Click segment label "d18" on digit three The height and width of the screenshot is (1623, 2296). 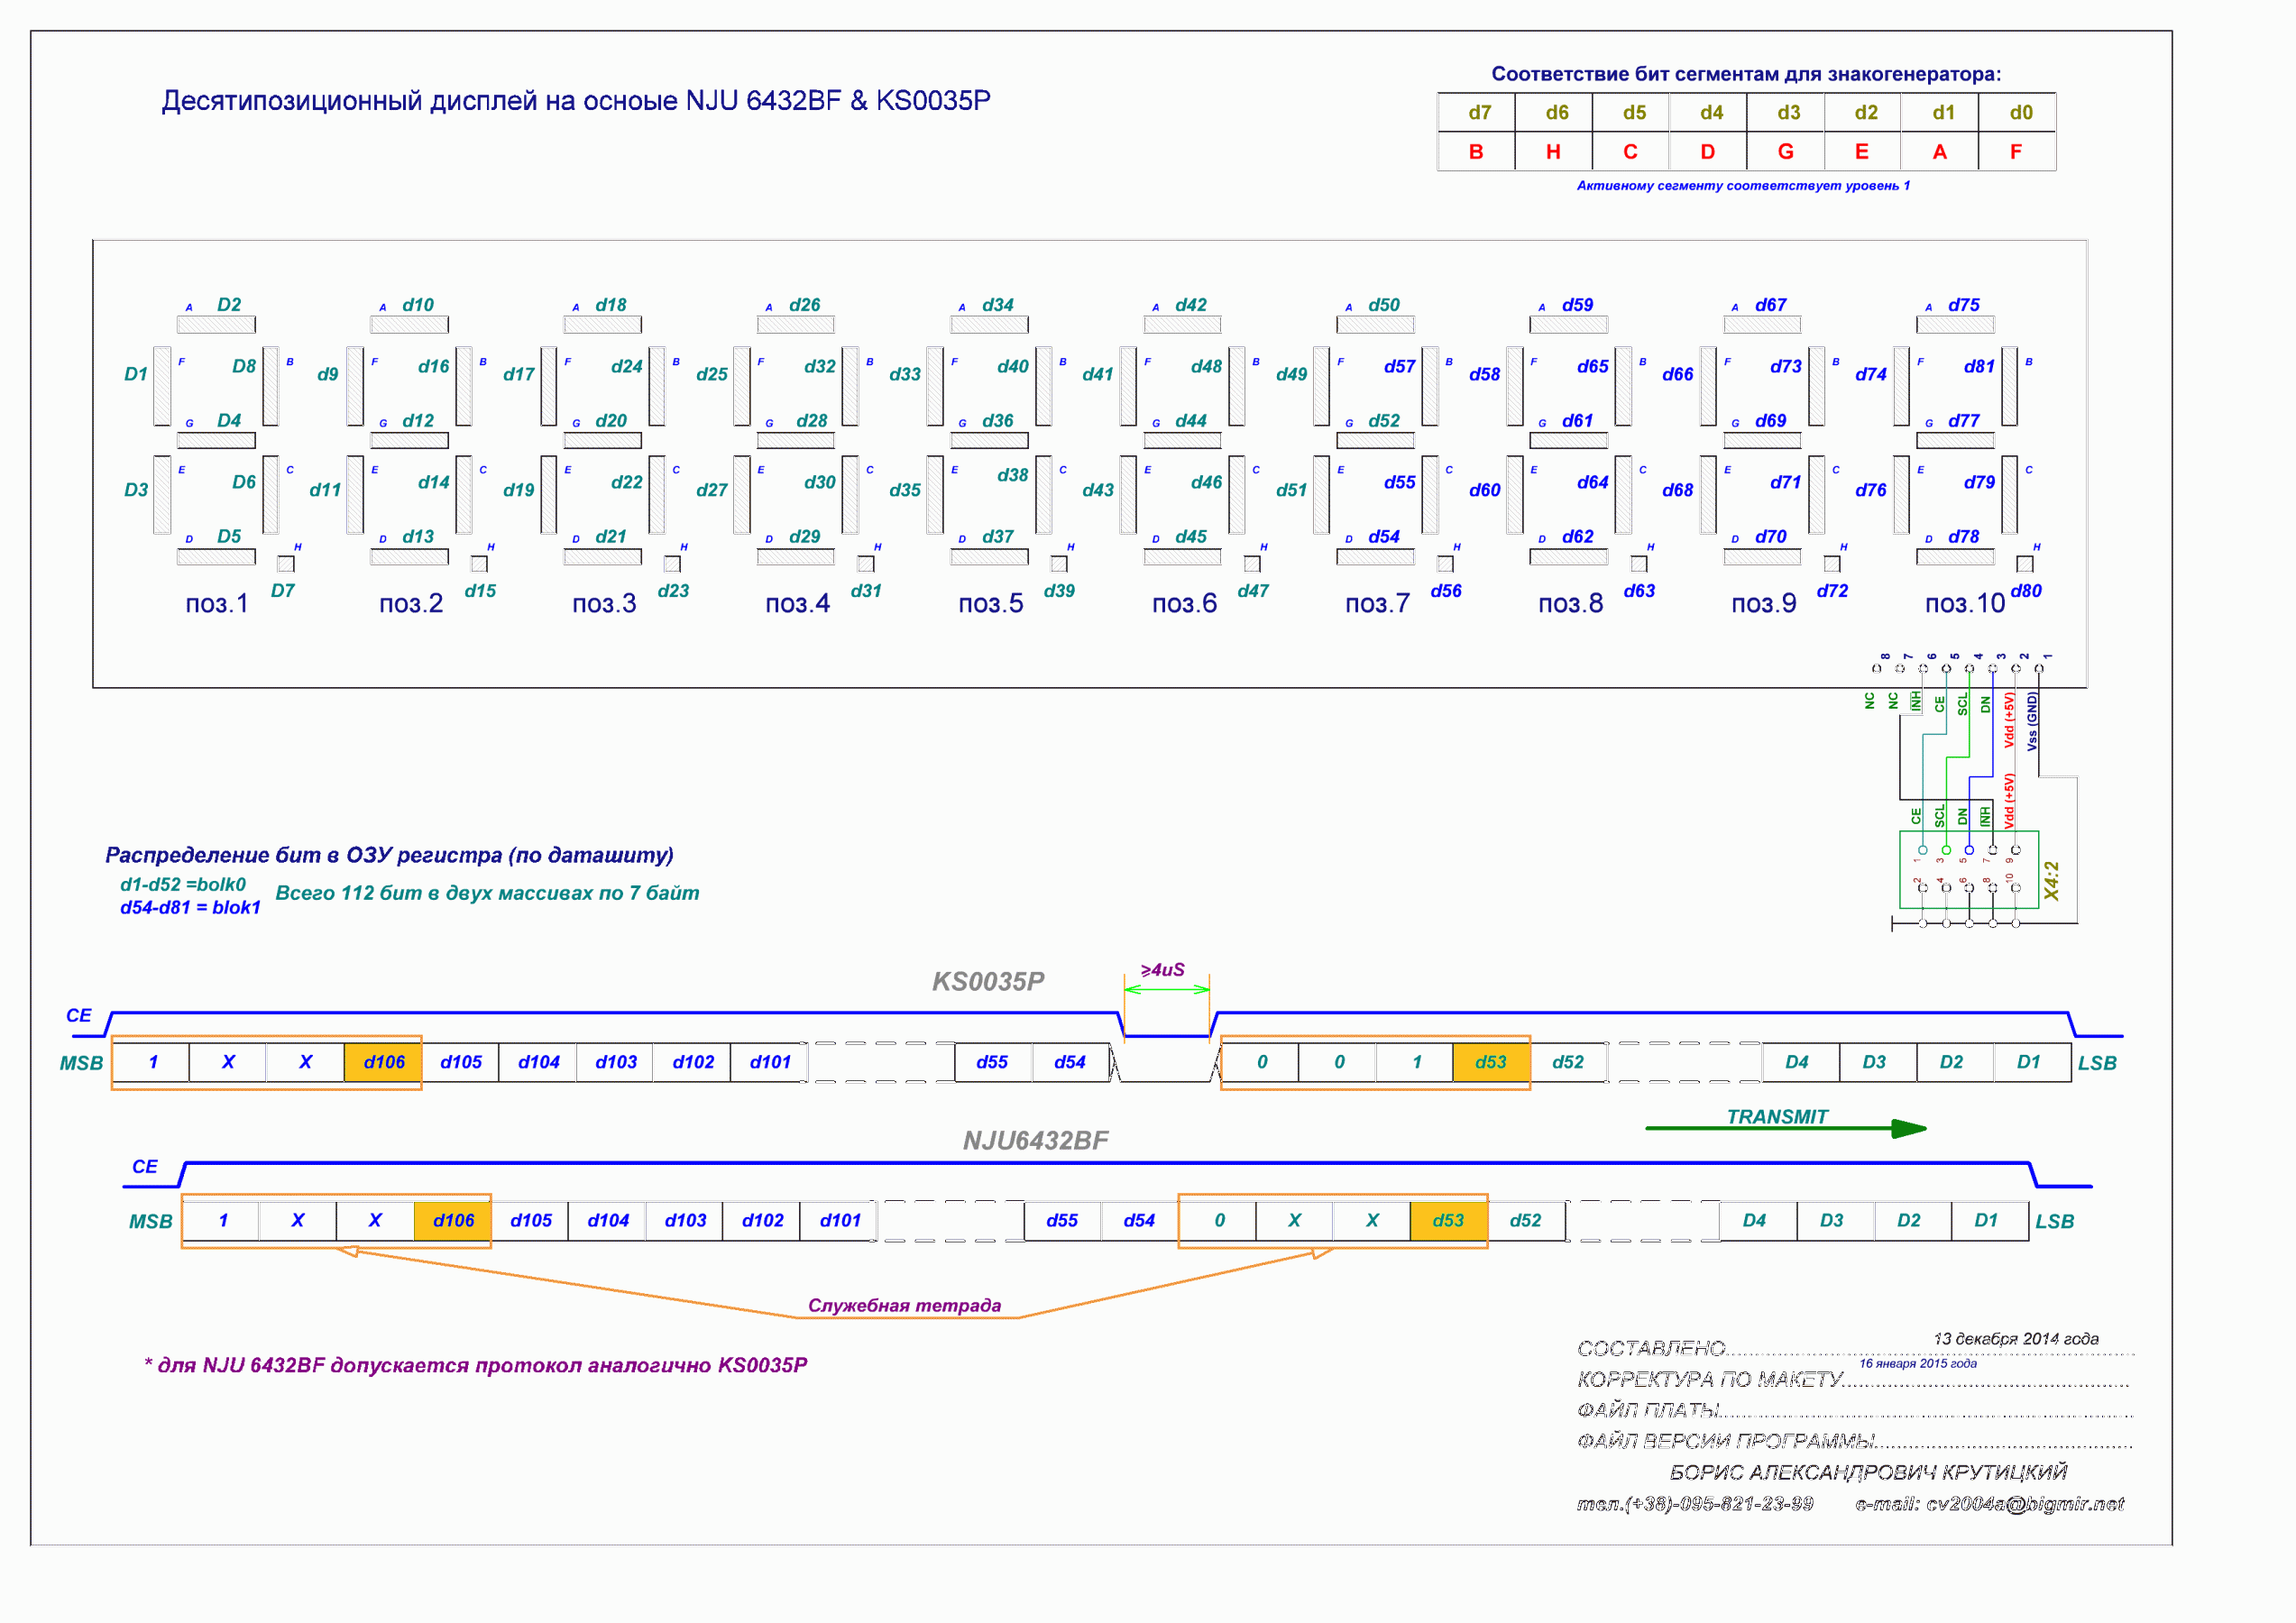pos(611,305)
